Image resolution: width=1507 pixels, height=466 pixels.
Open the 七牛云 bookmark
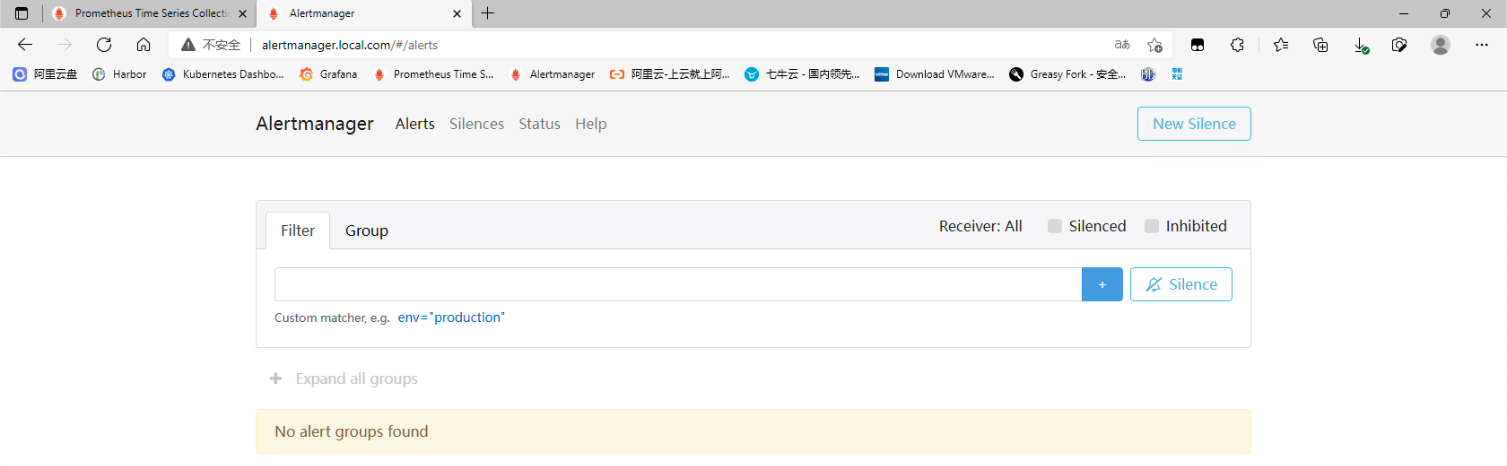pos(802,74)
